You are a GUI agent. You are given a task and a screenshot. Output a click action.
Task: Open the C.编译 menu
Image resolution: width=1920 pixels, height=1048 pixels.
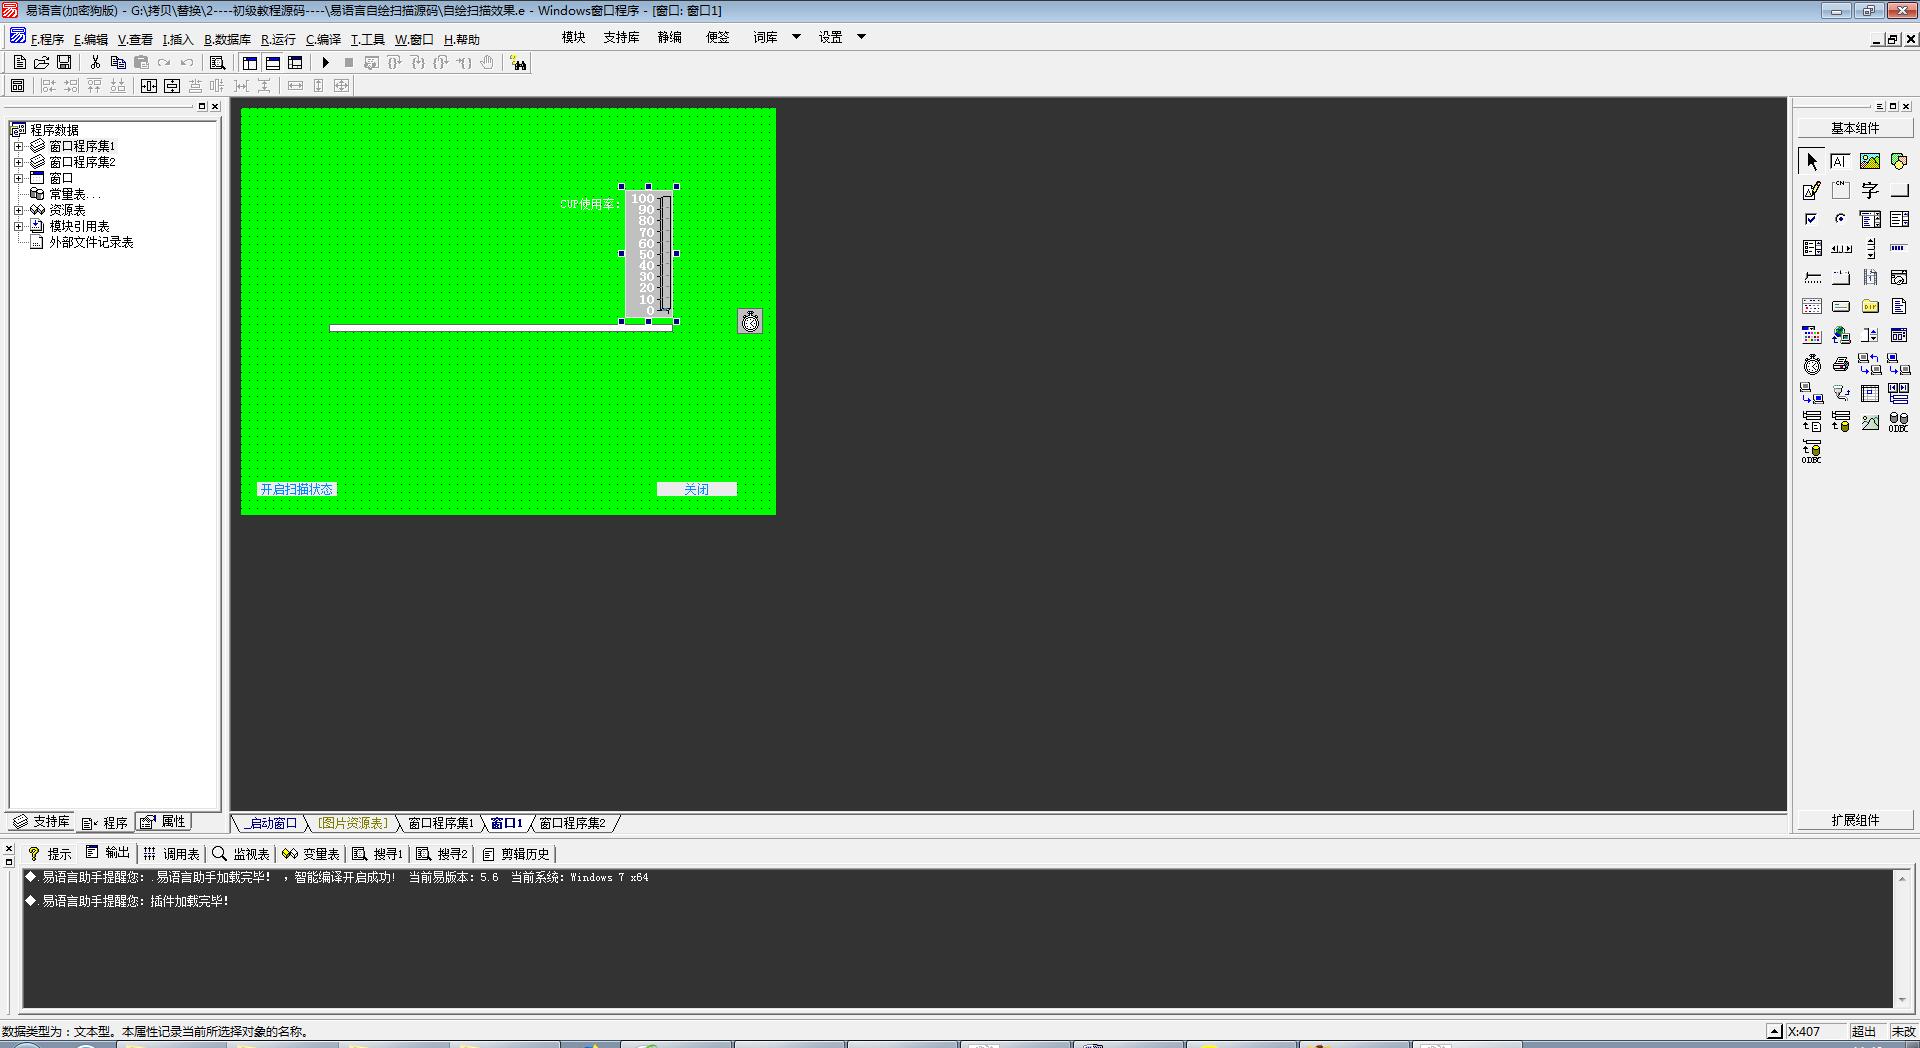tap(323, 39)
